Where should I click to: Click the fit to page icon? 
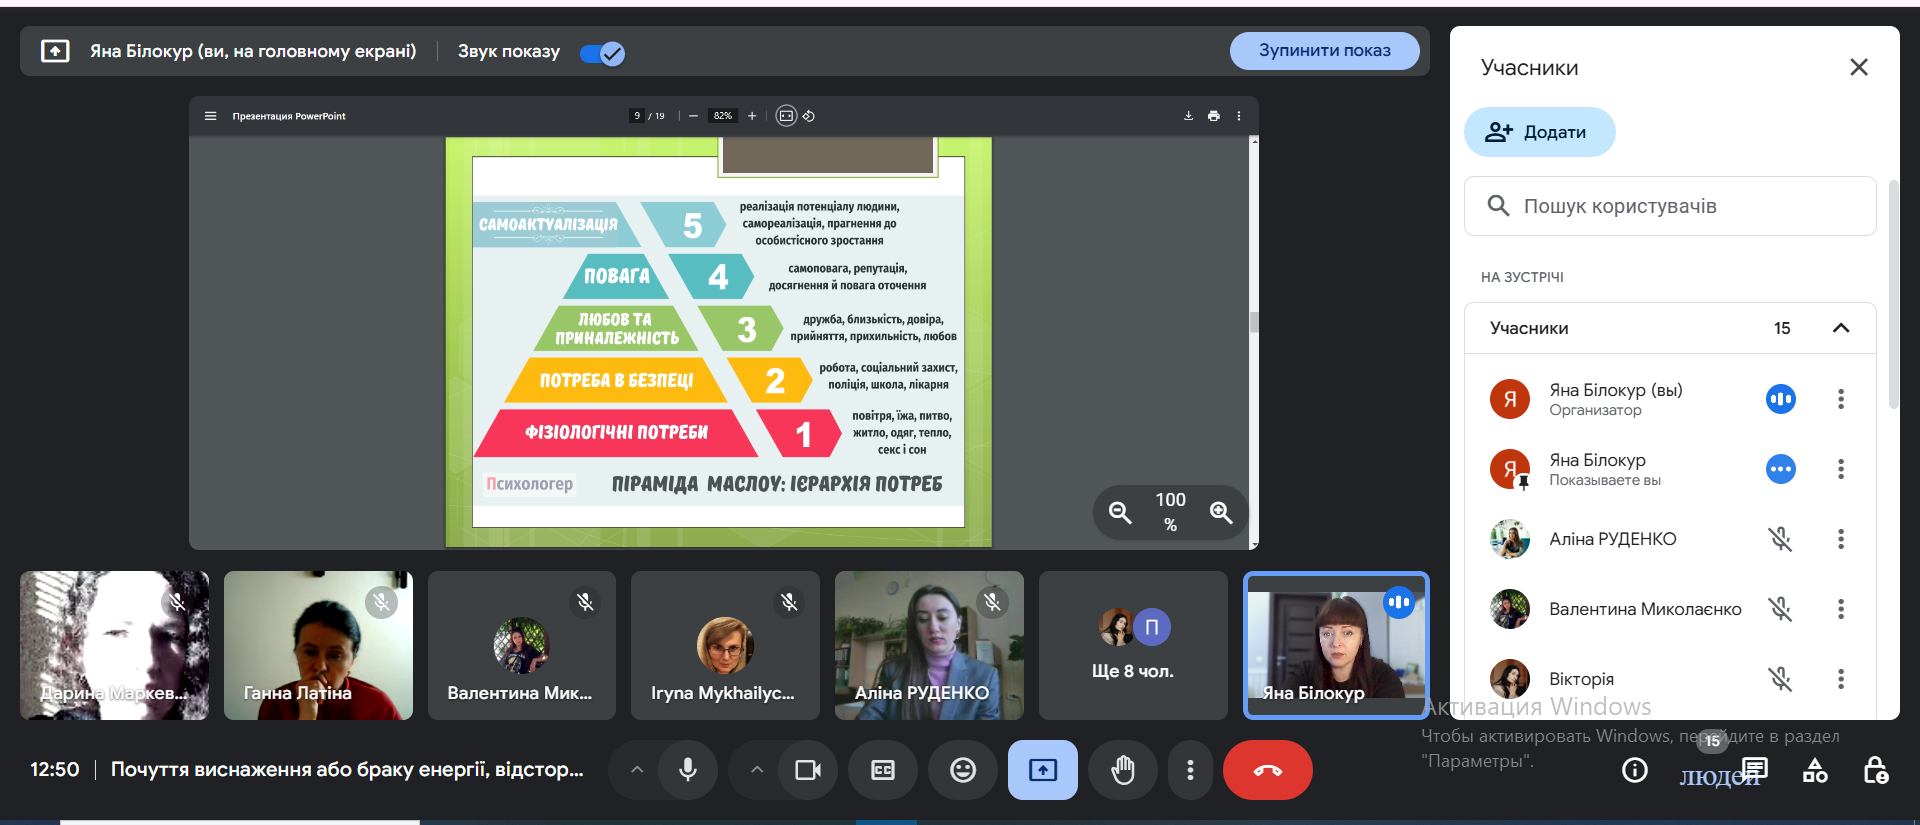[x=786, y=116]
